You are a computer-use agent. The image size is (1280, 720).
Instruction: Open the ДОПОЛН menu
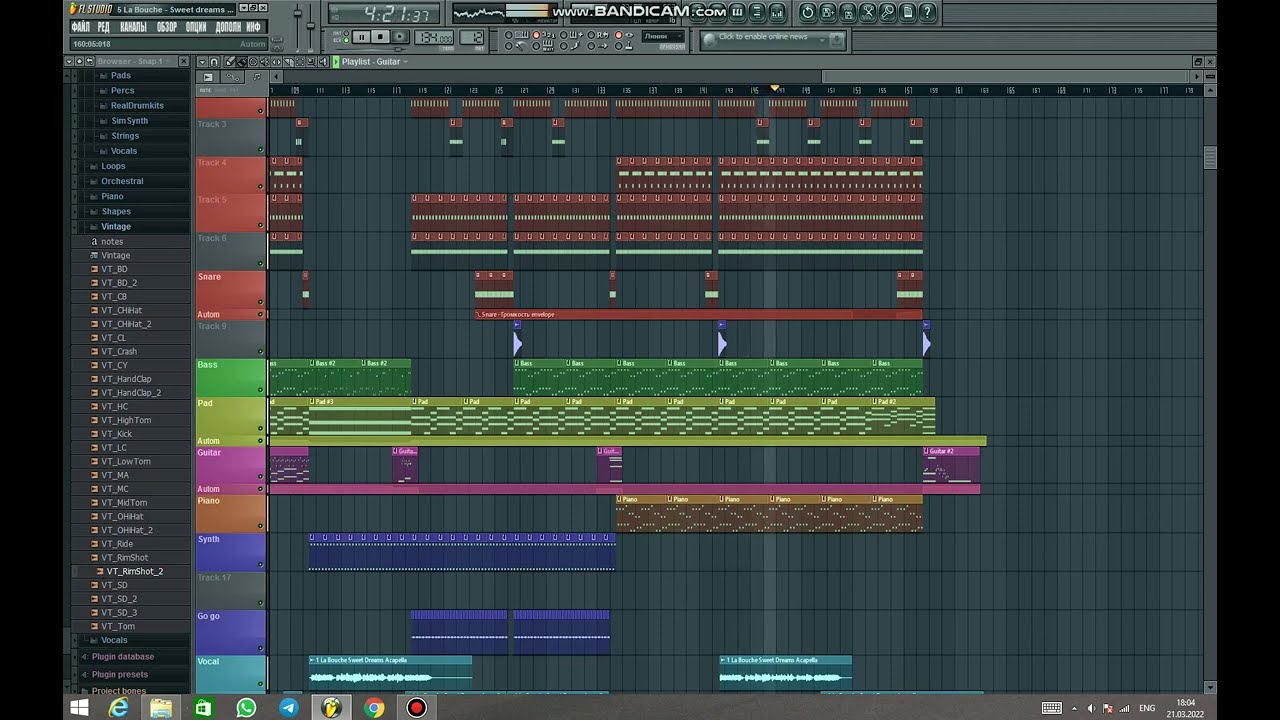(229, 27)
